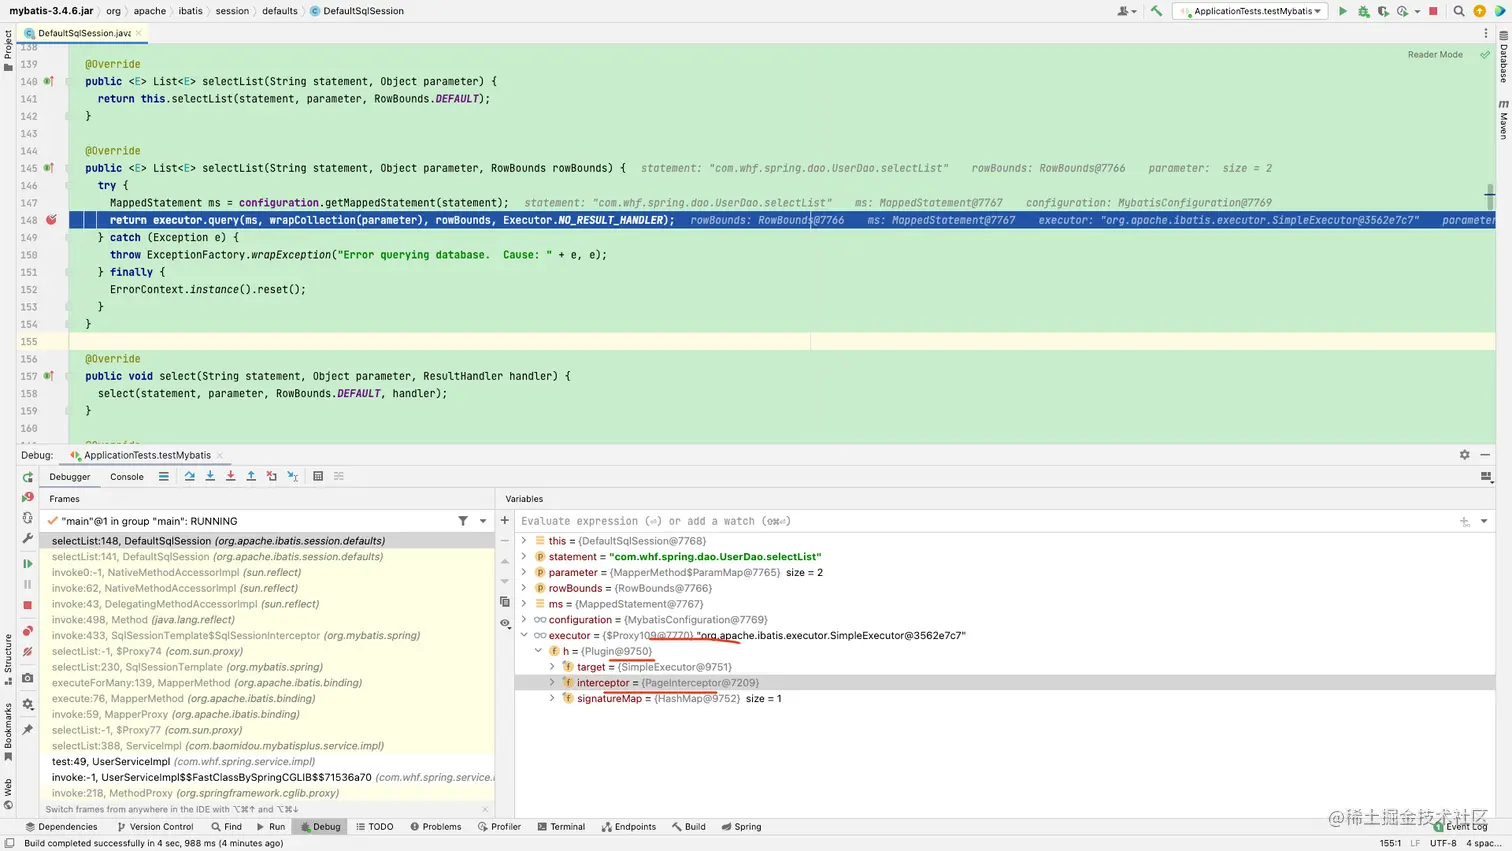
Task: Toggle layout restore icon at Variables right
Action: coord(1486,476)
